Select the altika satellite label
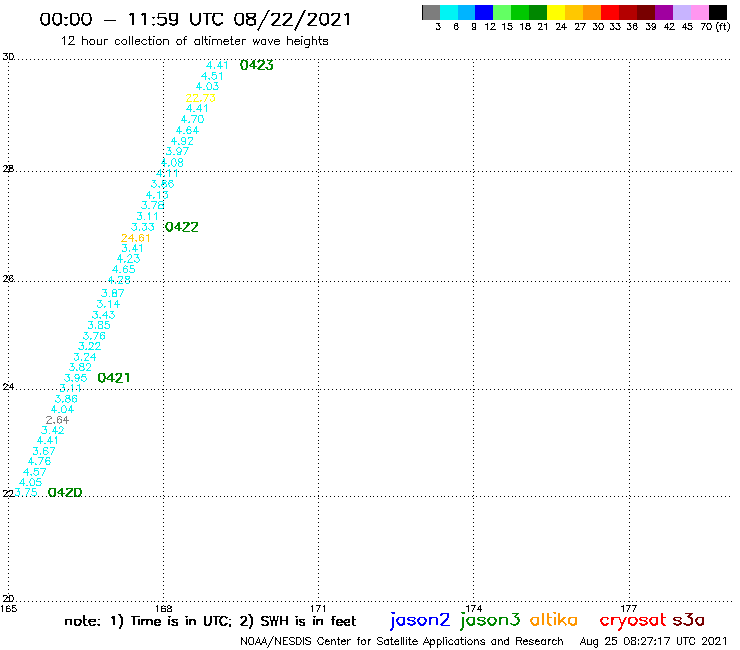Image resolution: width=740 pixels, height=650 pixels. (554, 620)
